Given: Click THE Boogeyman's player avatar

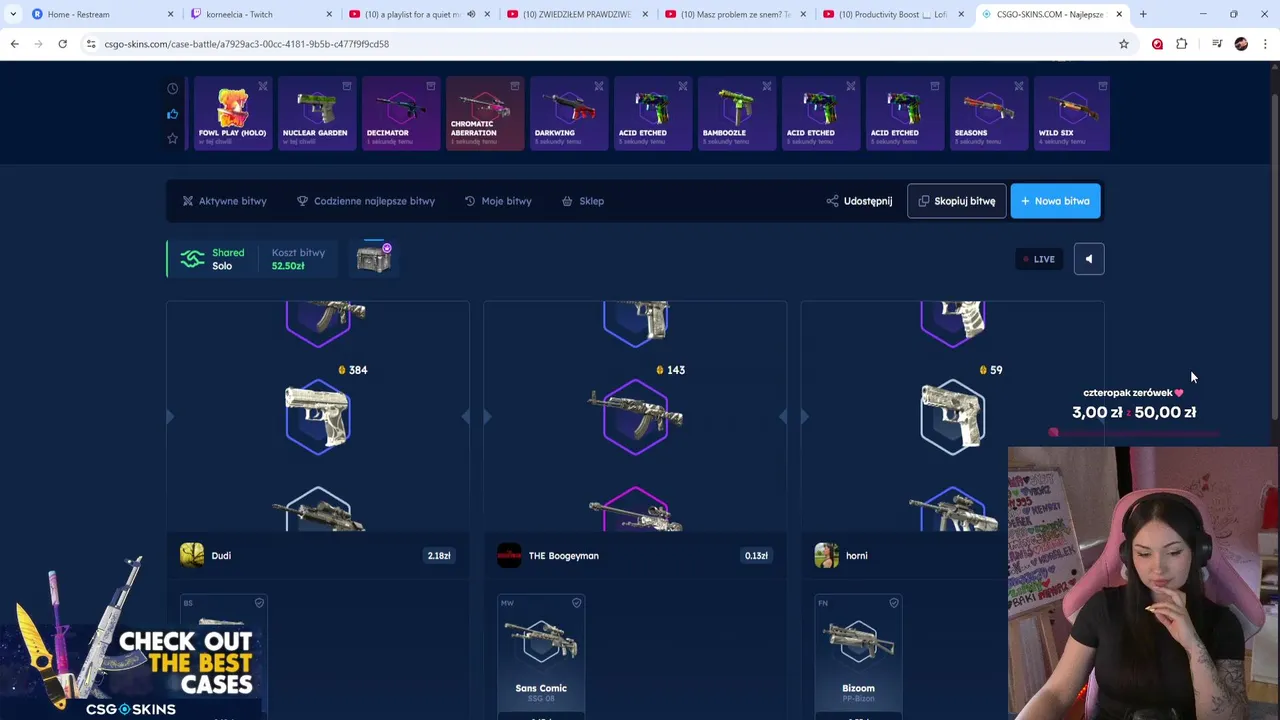Looking at the screenshot, I should [509, 555].
